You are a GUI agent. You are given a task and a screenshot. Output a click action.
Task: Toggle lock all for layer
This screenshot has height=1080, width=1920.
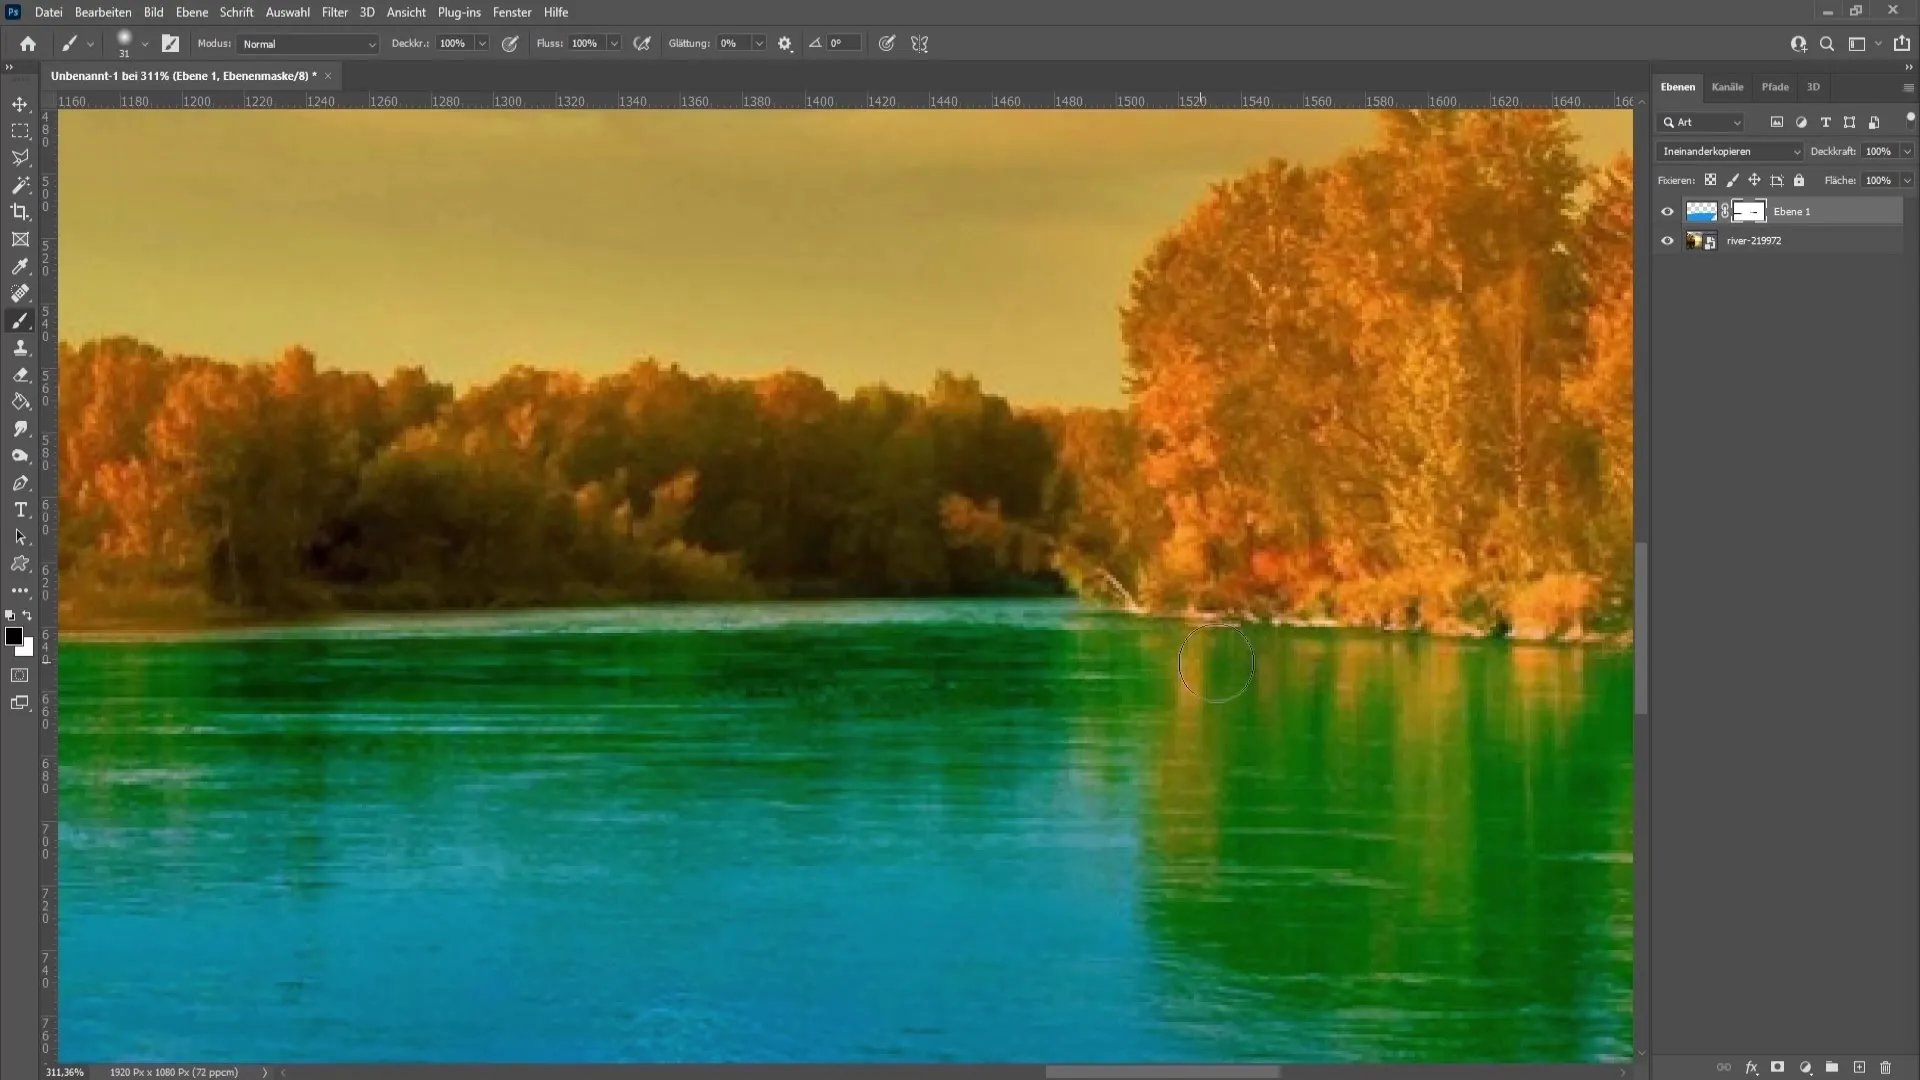tap(1799, 180)
